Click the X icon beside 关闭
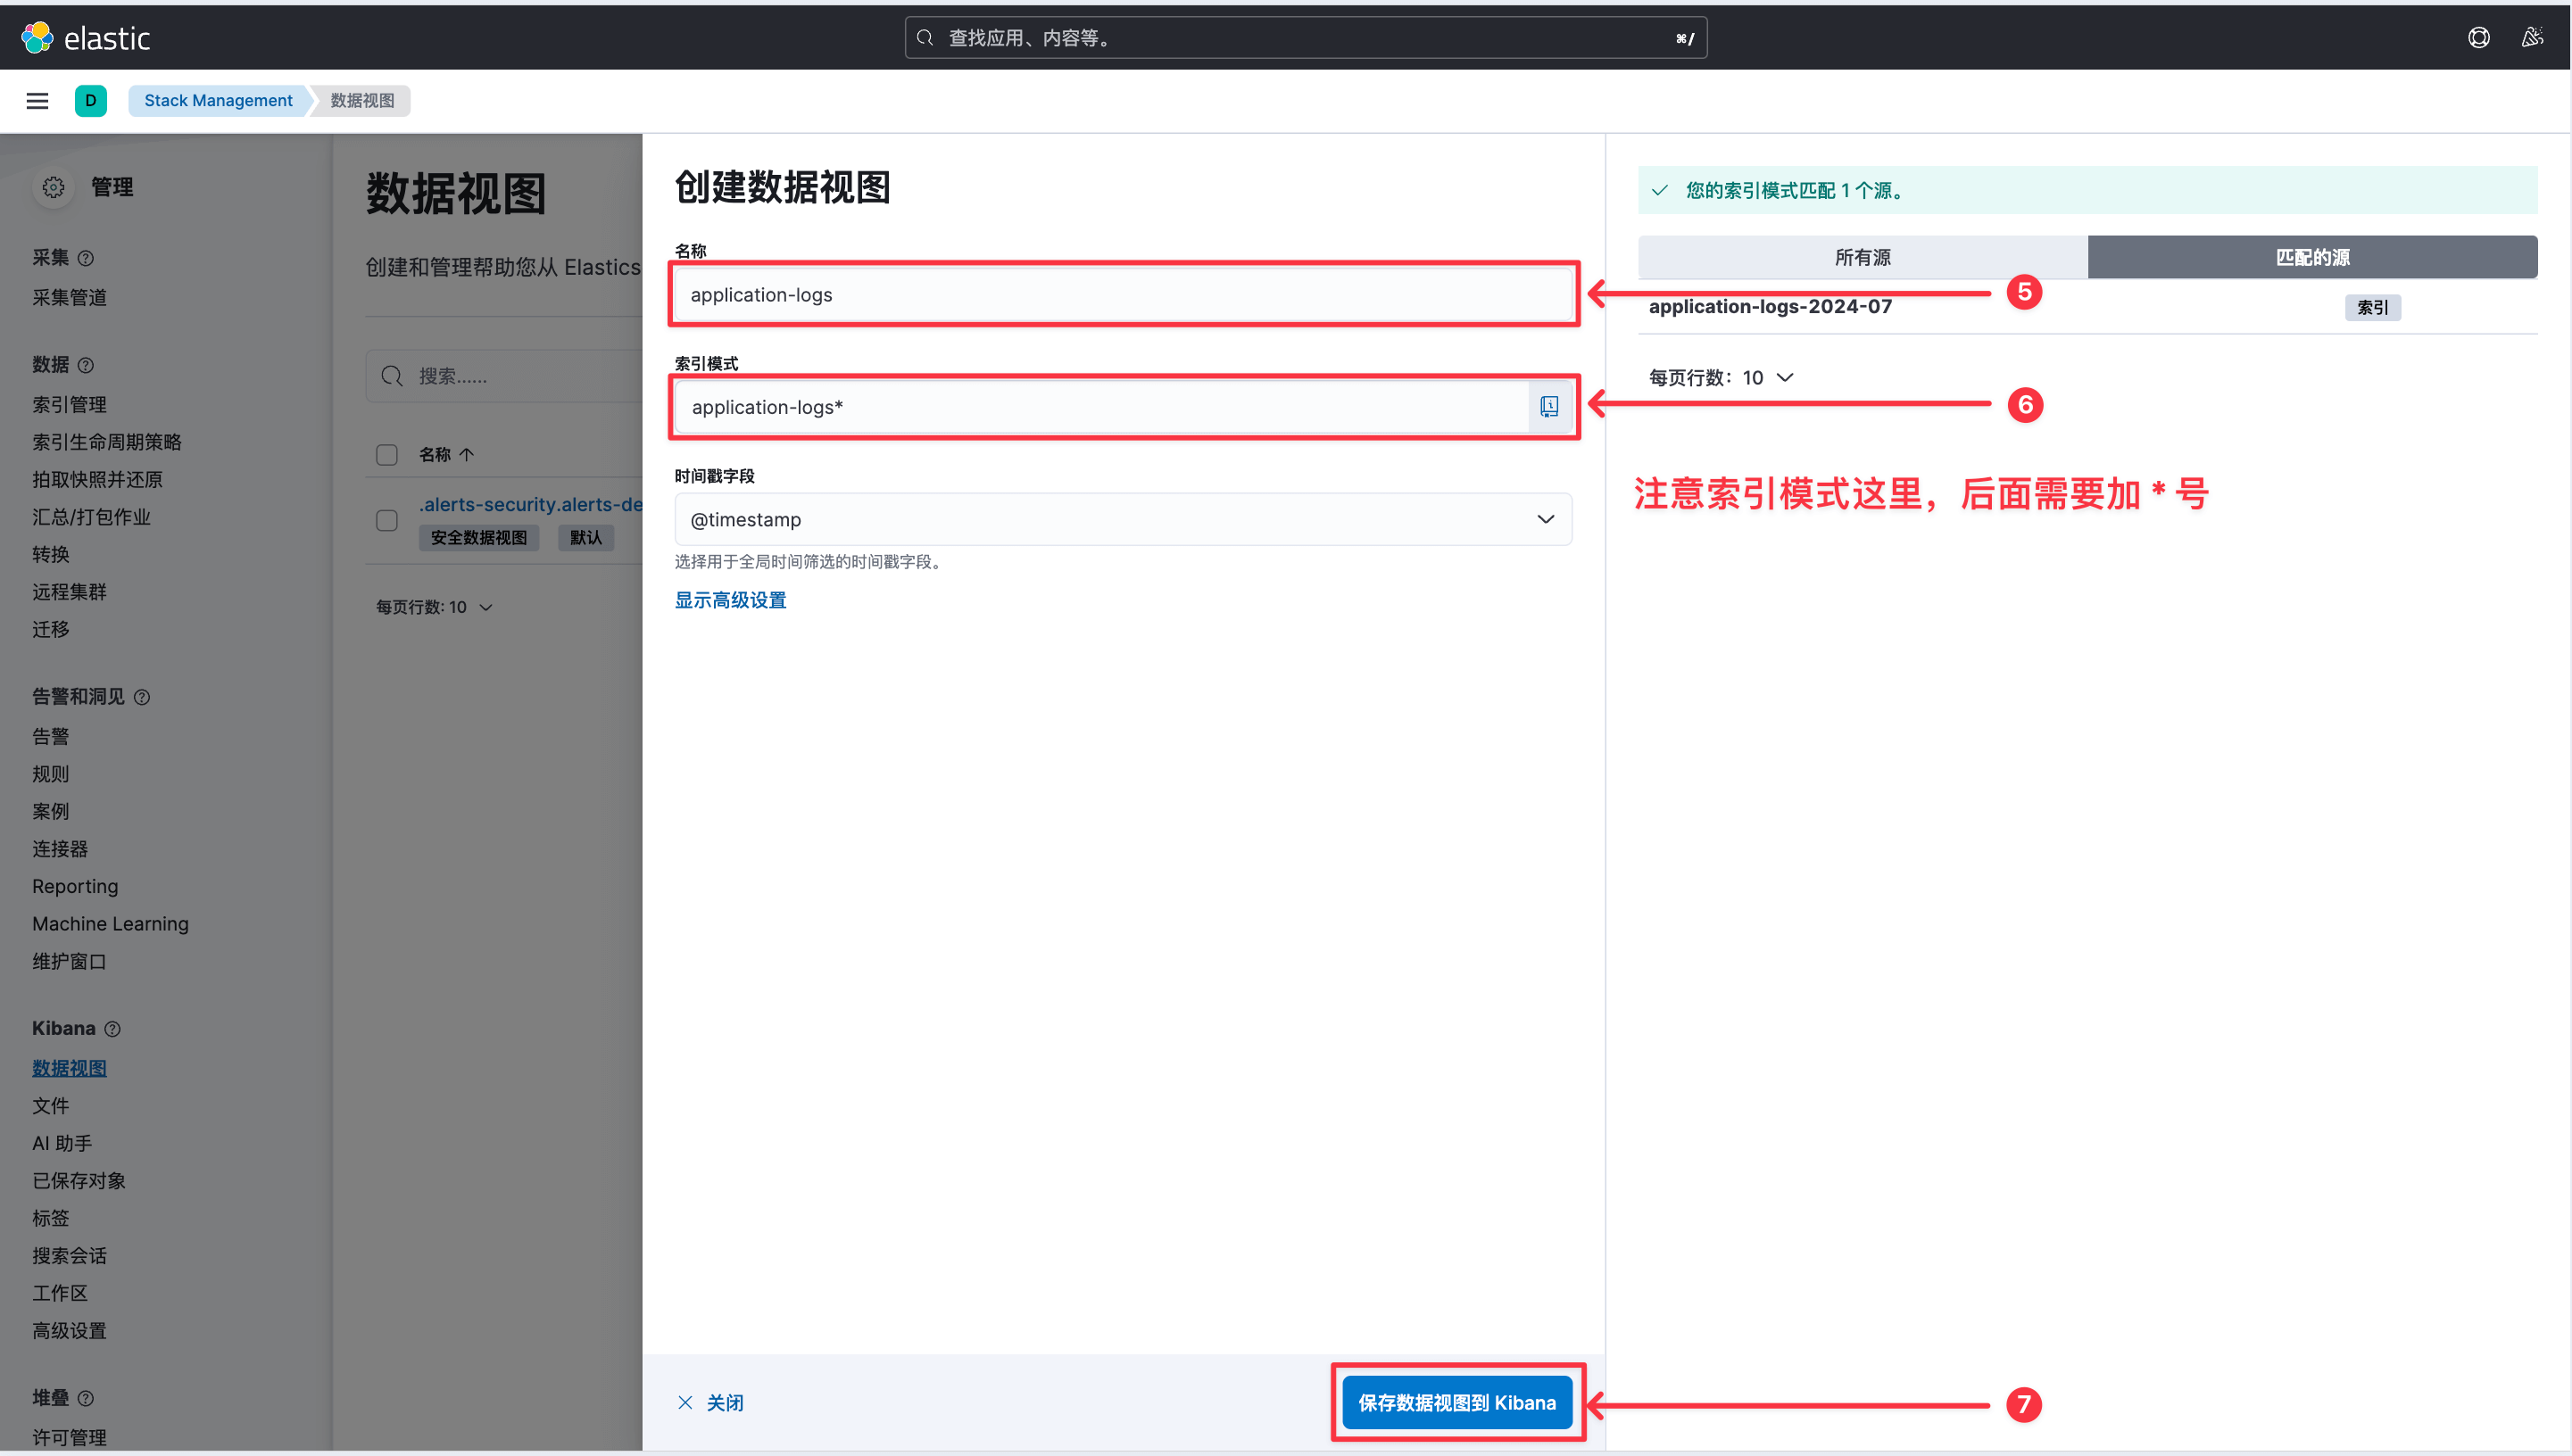The image size is (2572, 1456). [685, 1402]
